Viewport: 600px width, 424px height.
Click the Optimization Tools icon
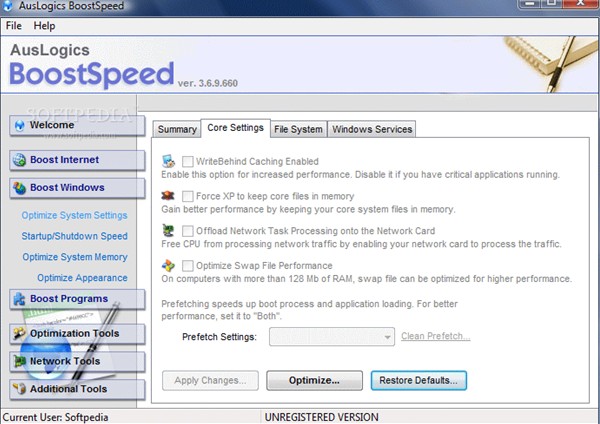[19, 333]
